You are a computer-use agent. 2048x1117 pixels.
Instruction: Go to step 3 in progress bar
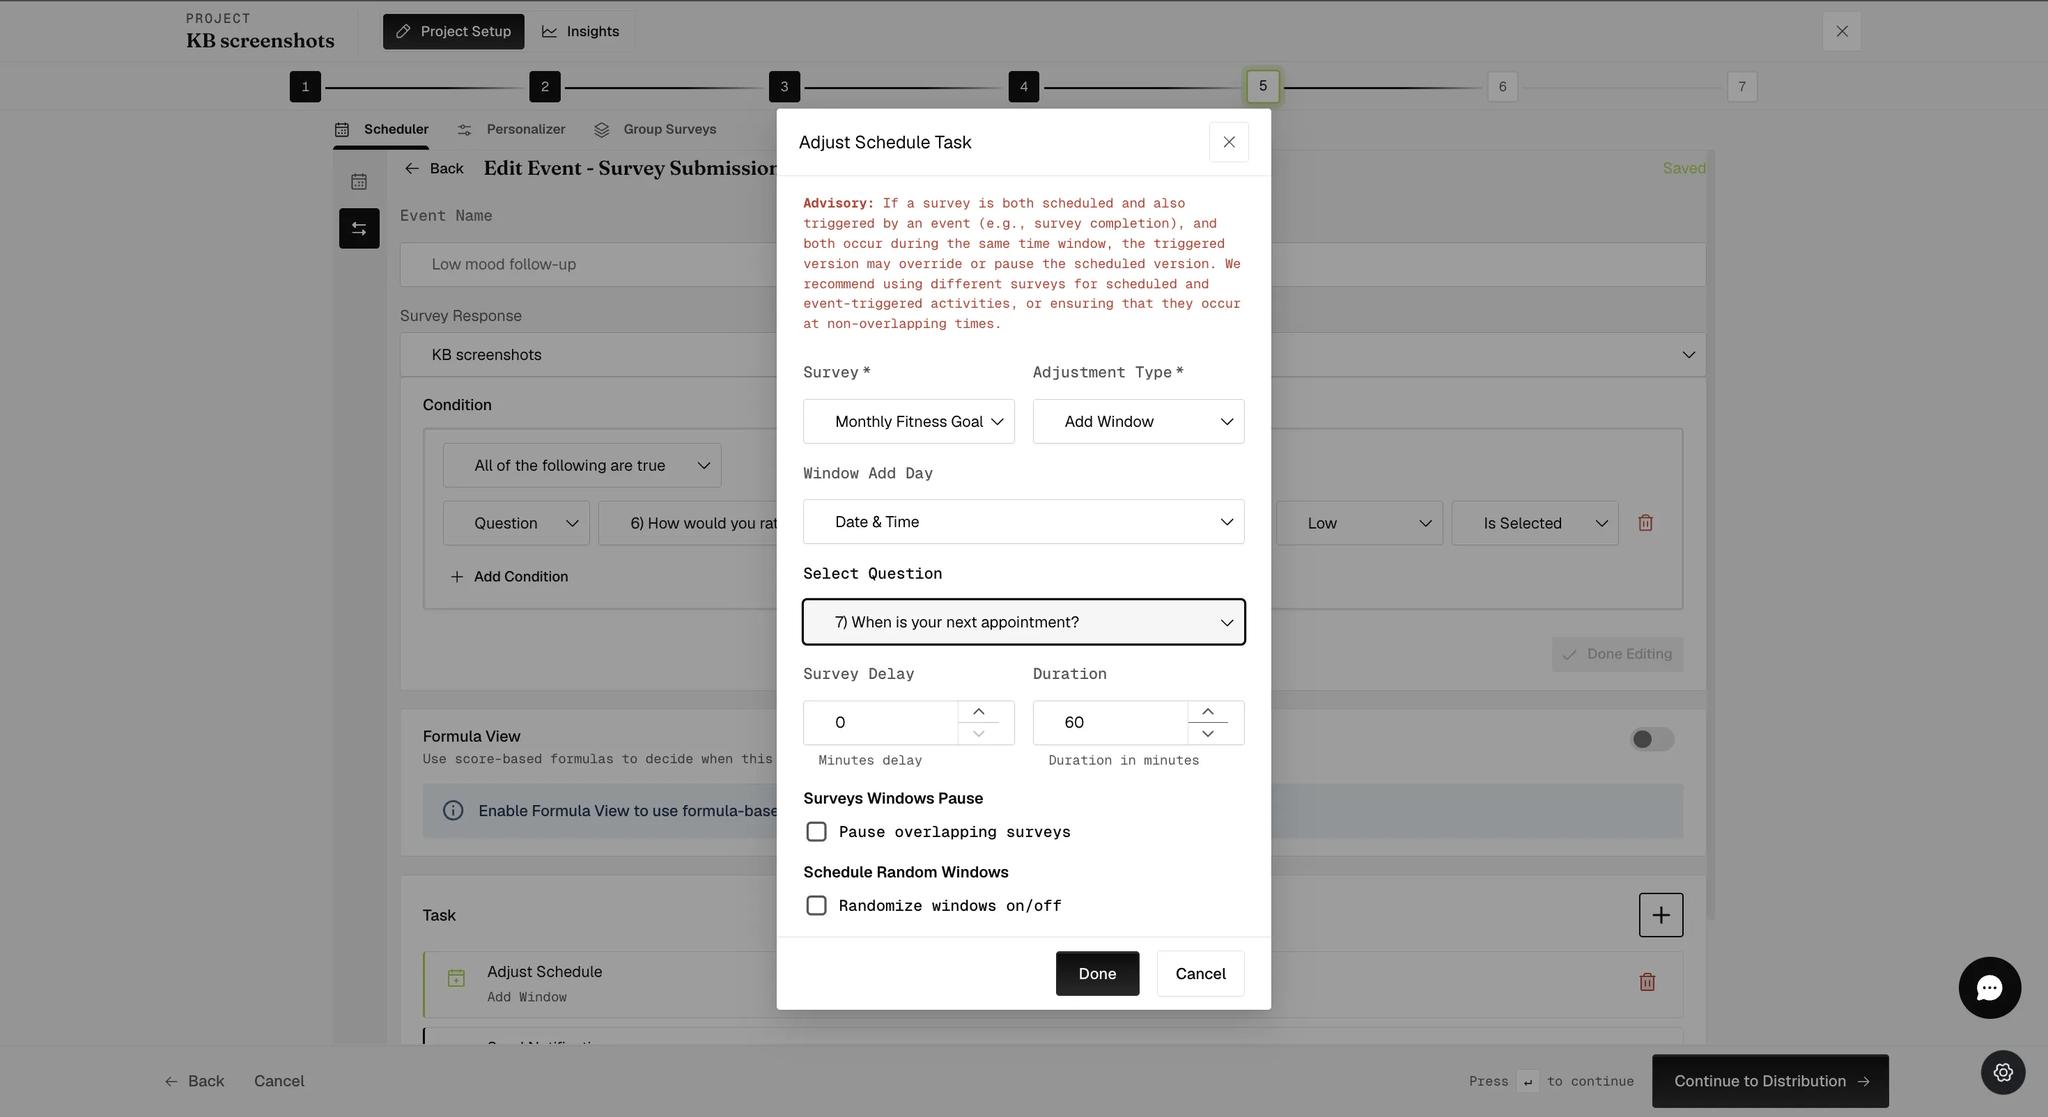tap(784, 87)
